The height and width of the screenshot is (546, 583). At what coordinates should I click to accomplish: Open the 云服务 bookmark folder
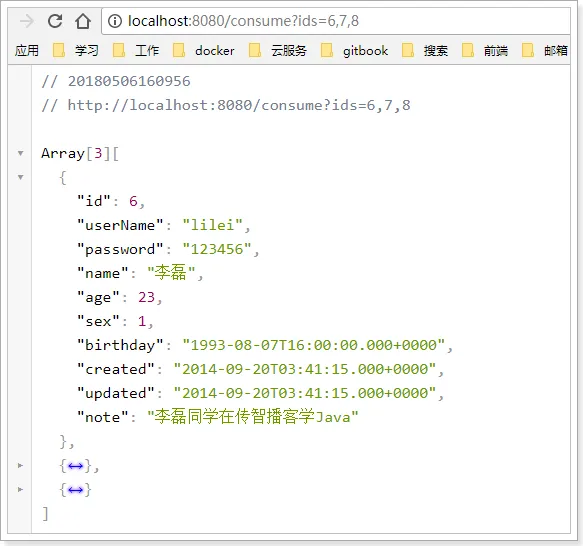pos(278,50)
